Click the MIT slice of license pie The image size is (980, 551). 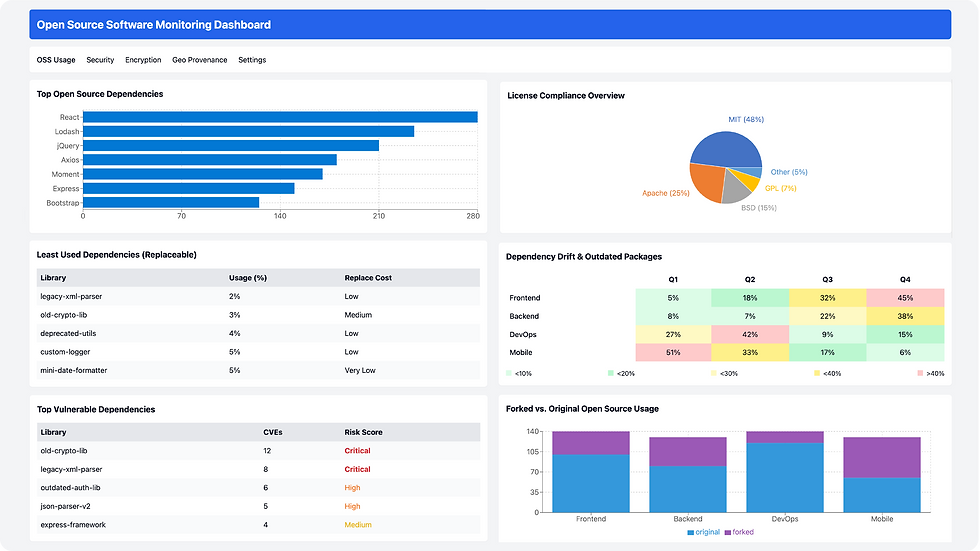tap(726, 149)
